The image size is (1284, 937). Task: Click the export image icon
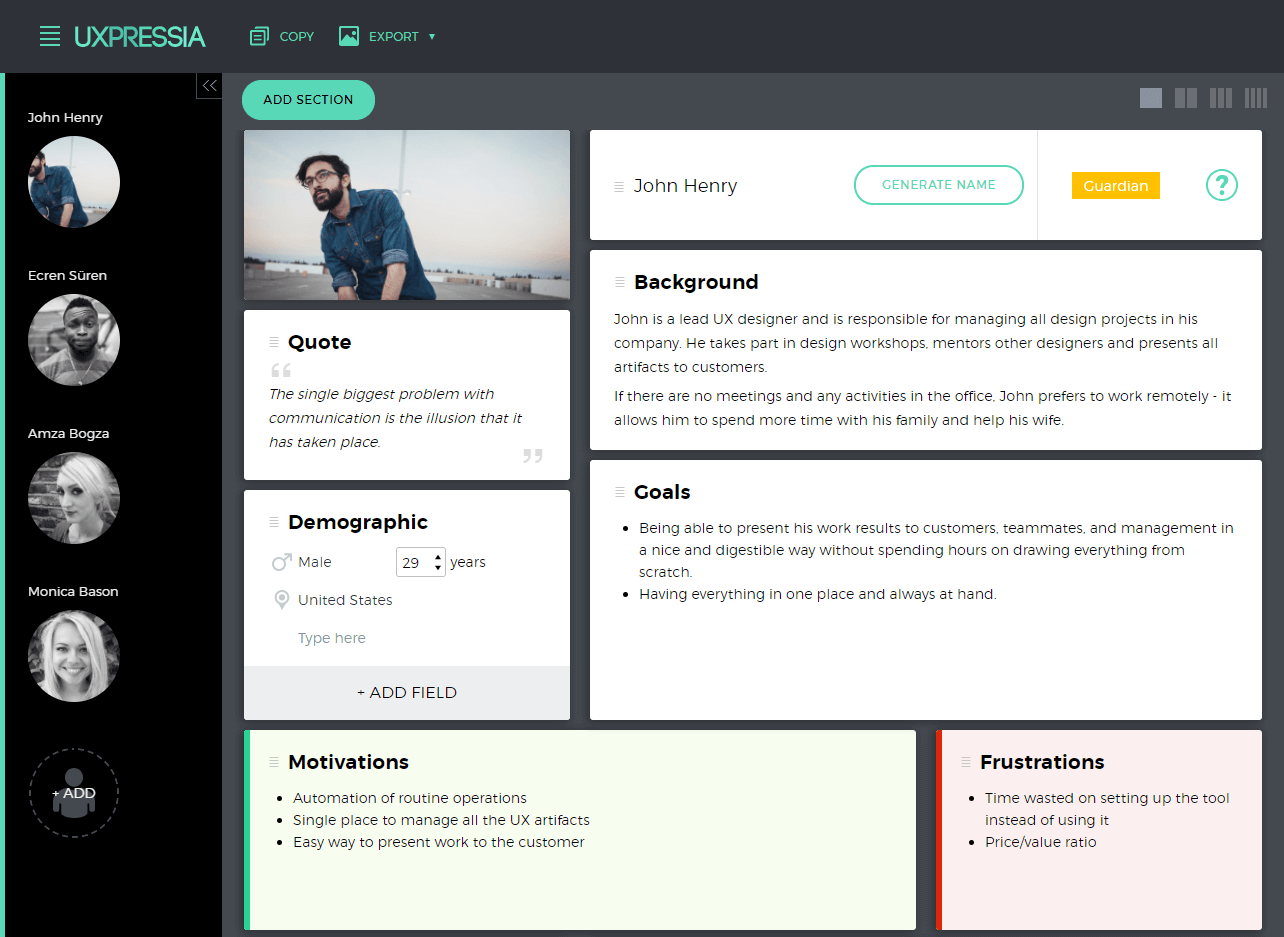[x=349, y=36]
